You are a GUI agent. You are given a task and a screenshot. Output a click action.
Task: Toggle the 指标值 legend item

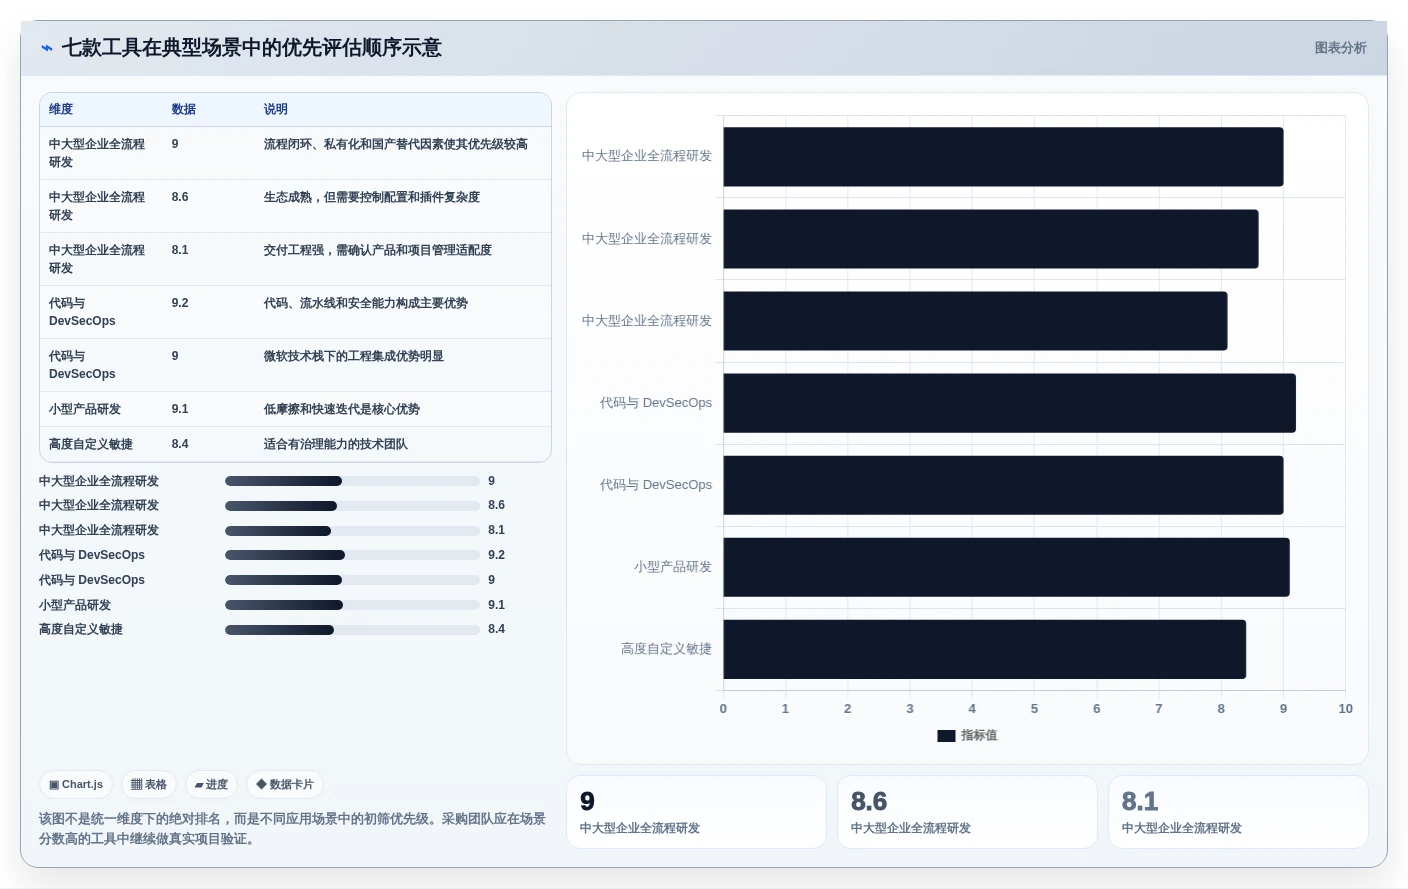tap(967, 735)
